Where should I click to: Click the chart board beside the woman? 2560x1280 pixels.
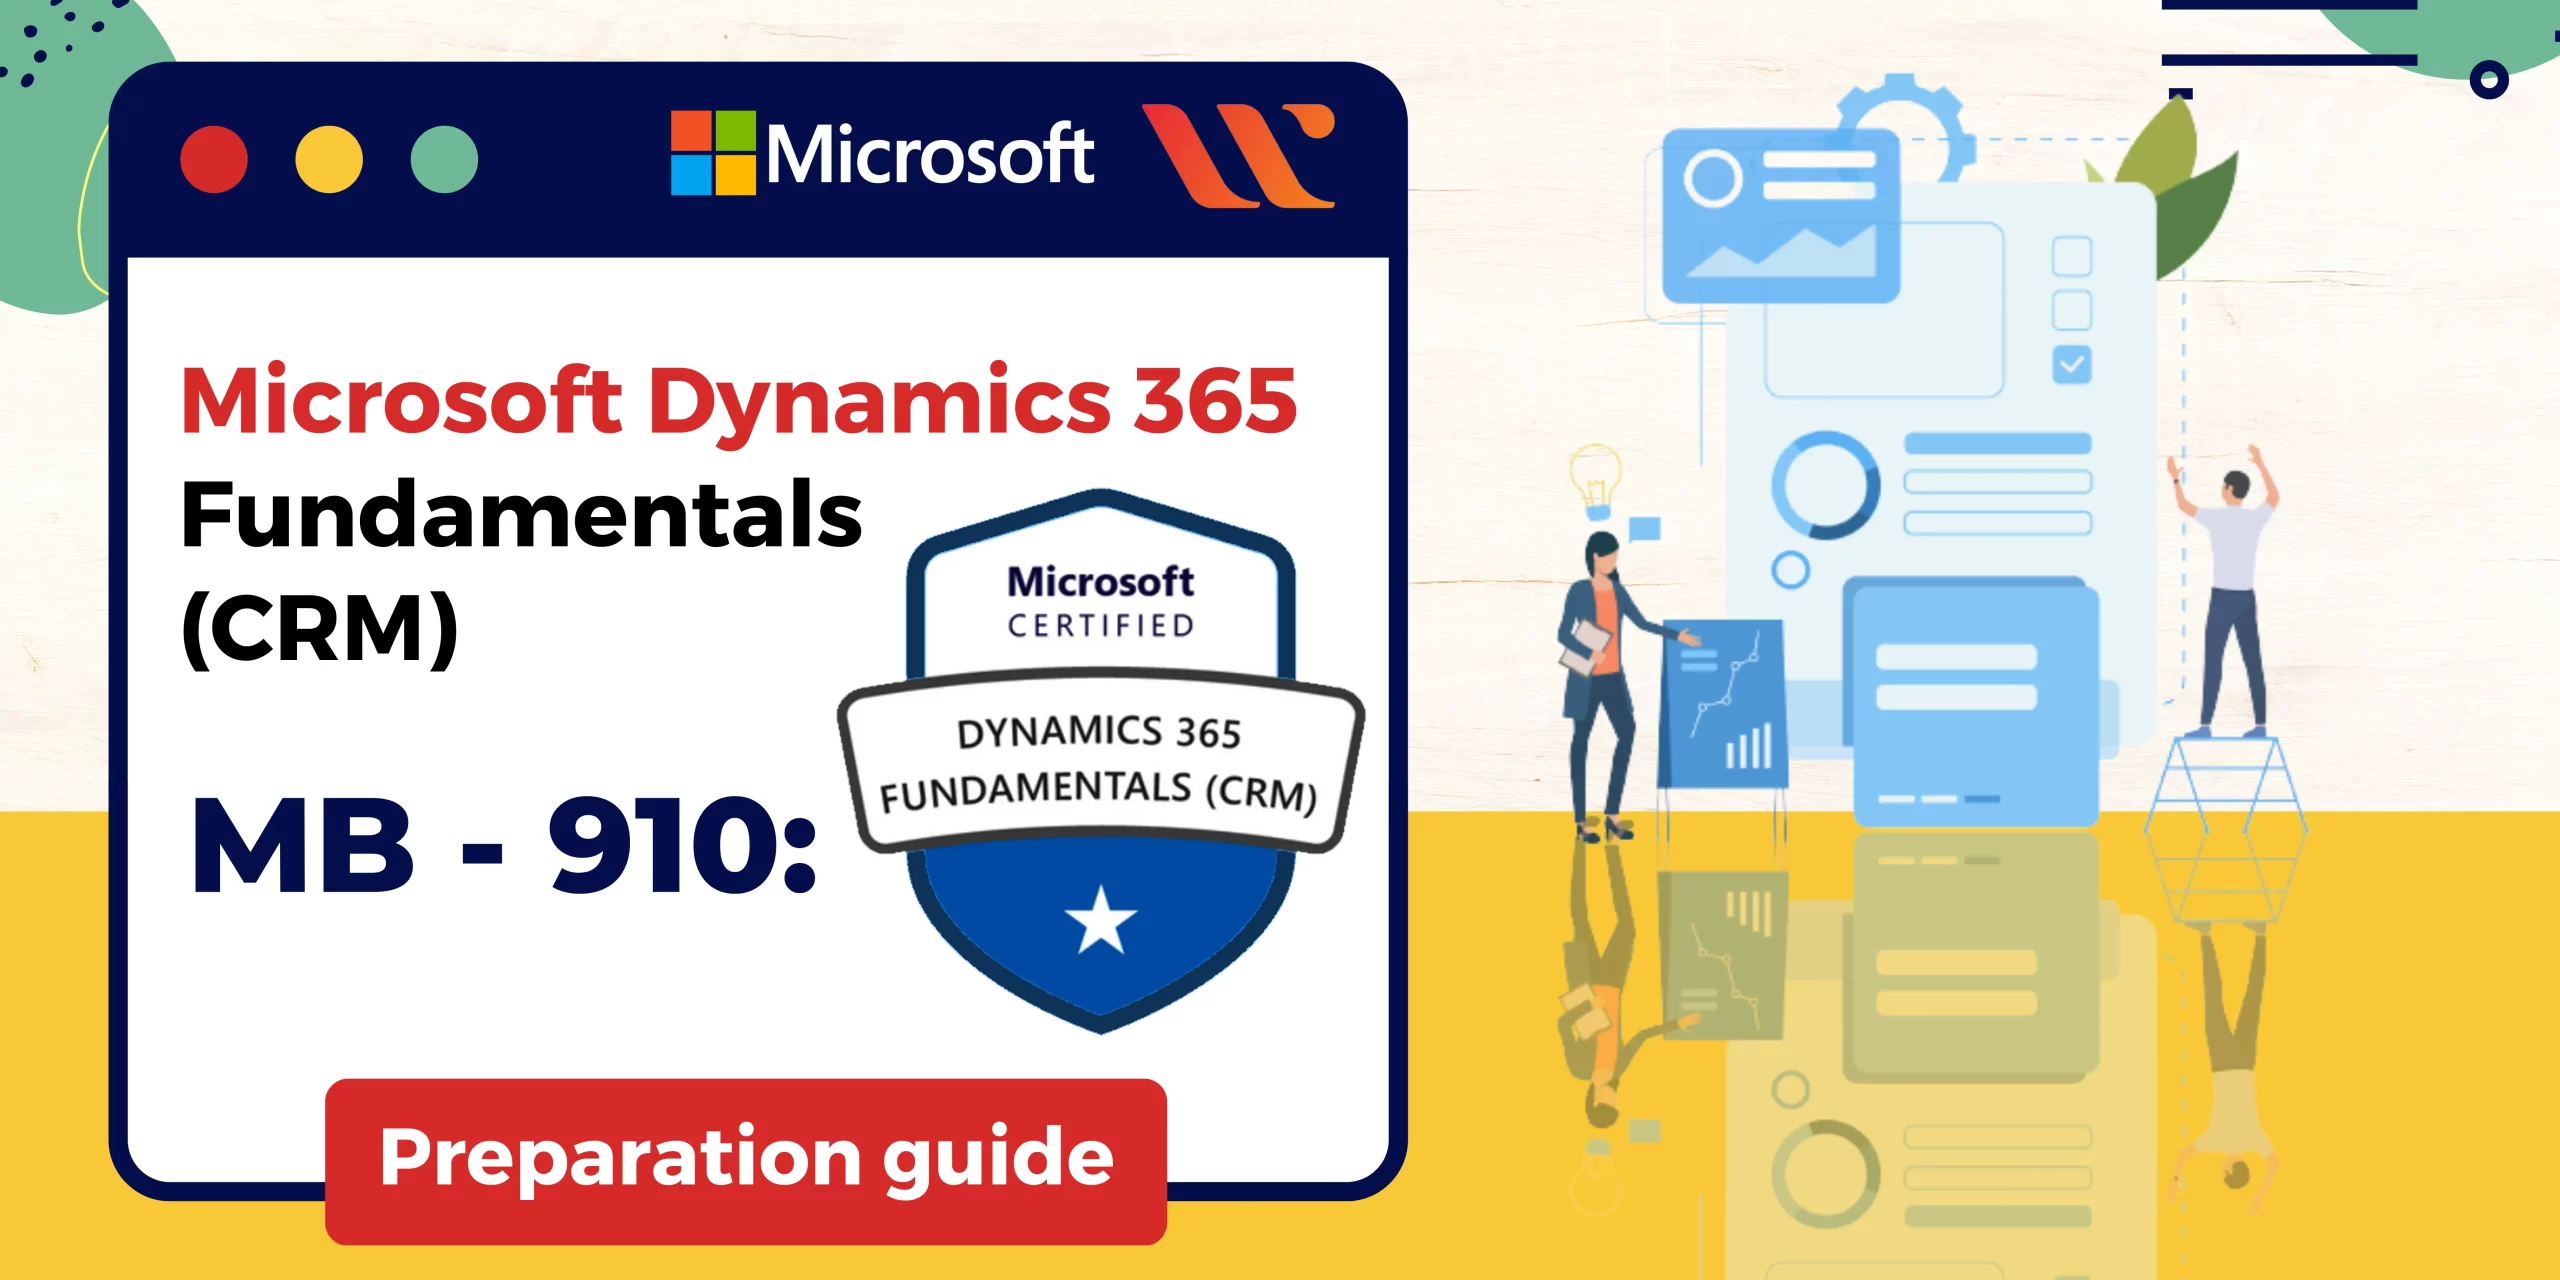tap(1722, 704)
